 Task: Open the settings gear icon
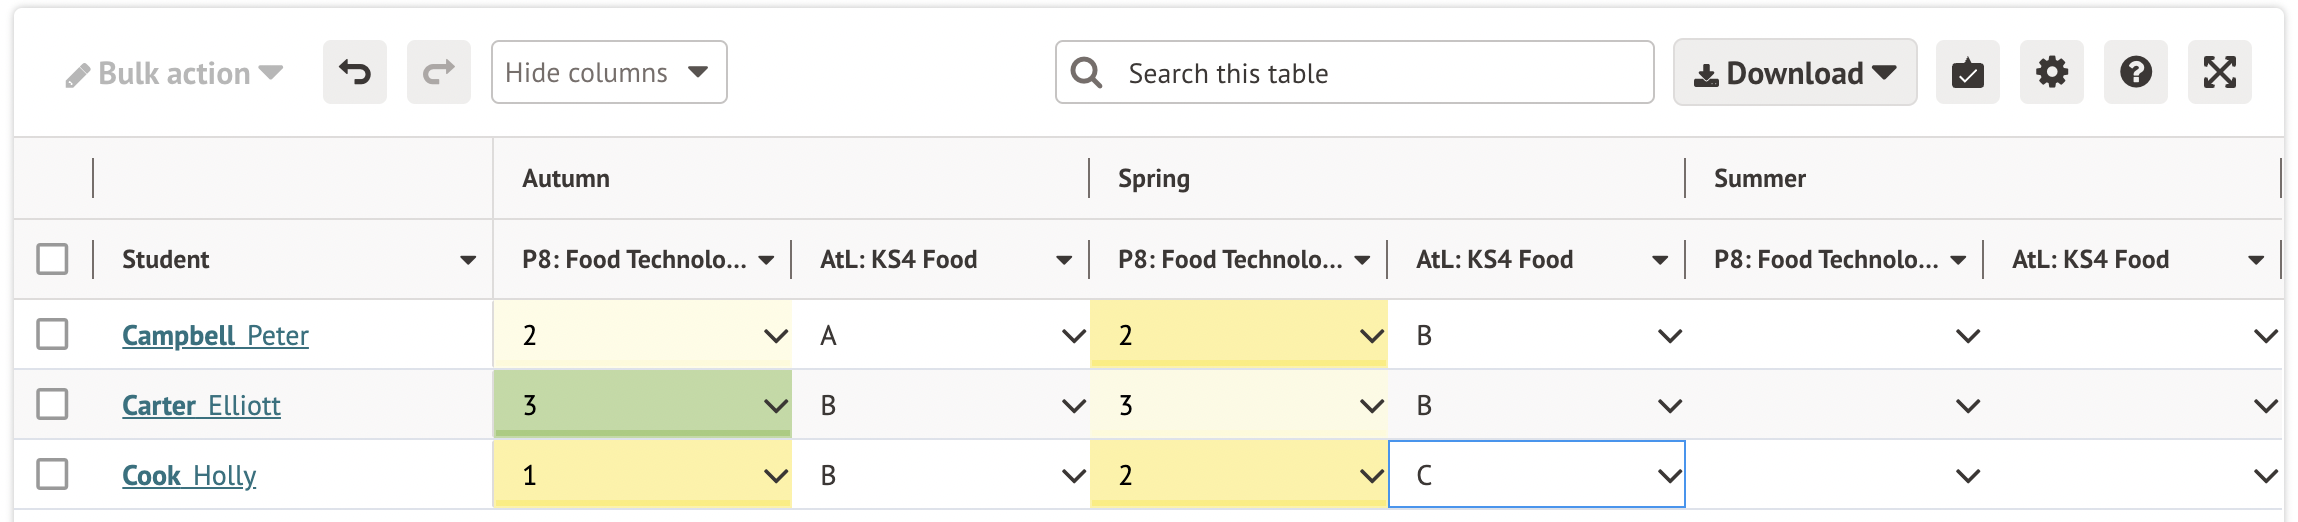(2051, 72)
